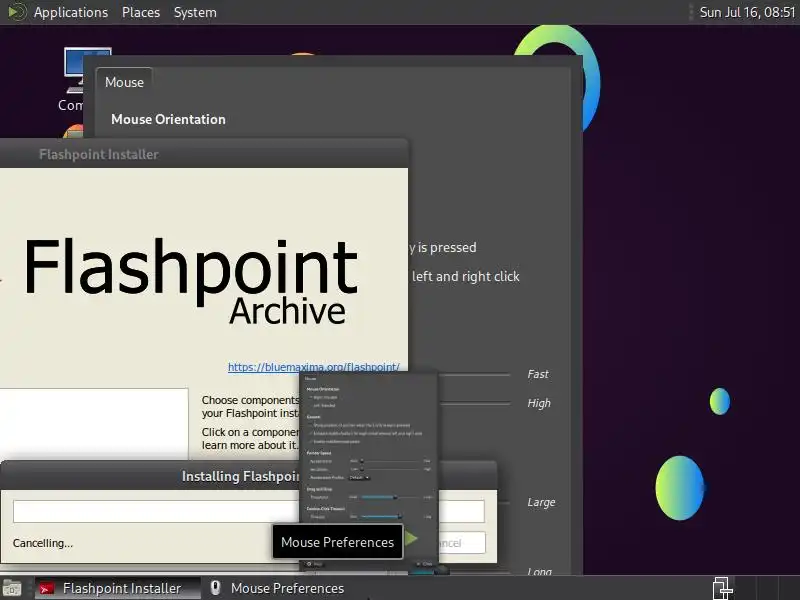Open the bluemaxima.org/flashpoint link
This screenshot has width=800, height=600.
point(313,367)
